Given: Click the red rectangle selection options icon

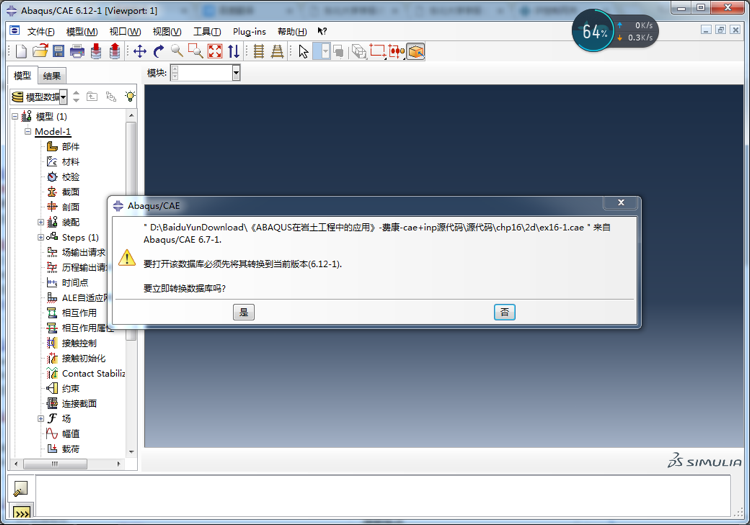Looking at the screenshot, I should 377,51.
